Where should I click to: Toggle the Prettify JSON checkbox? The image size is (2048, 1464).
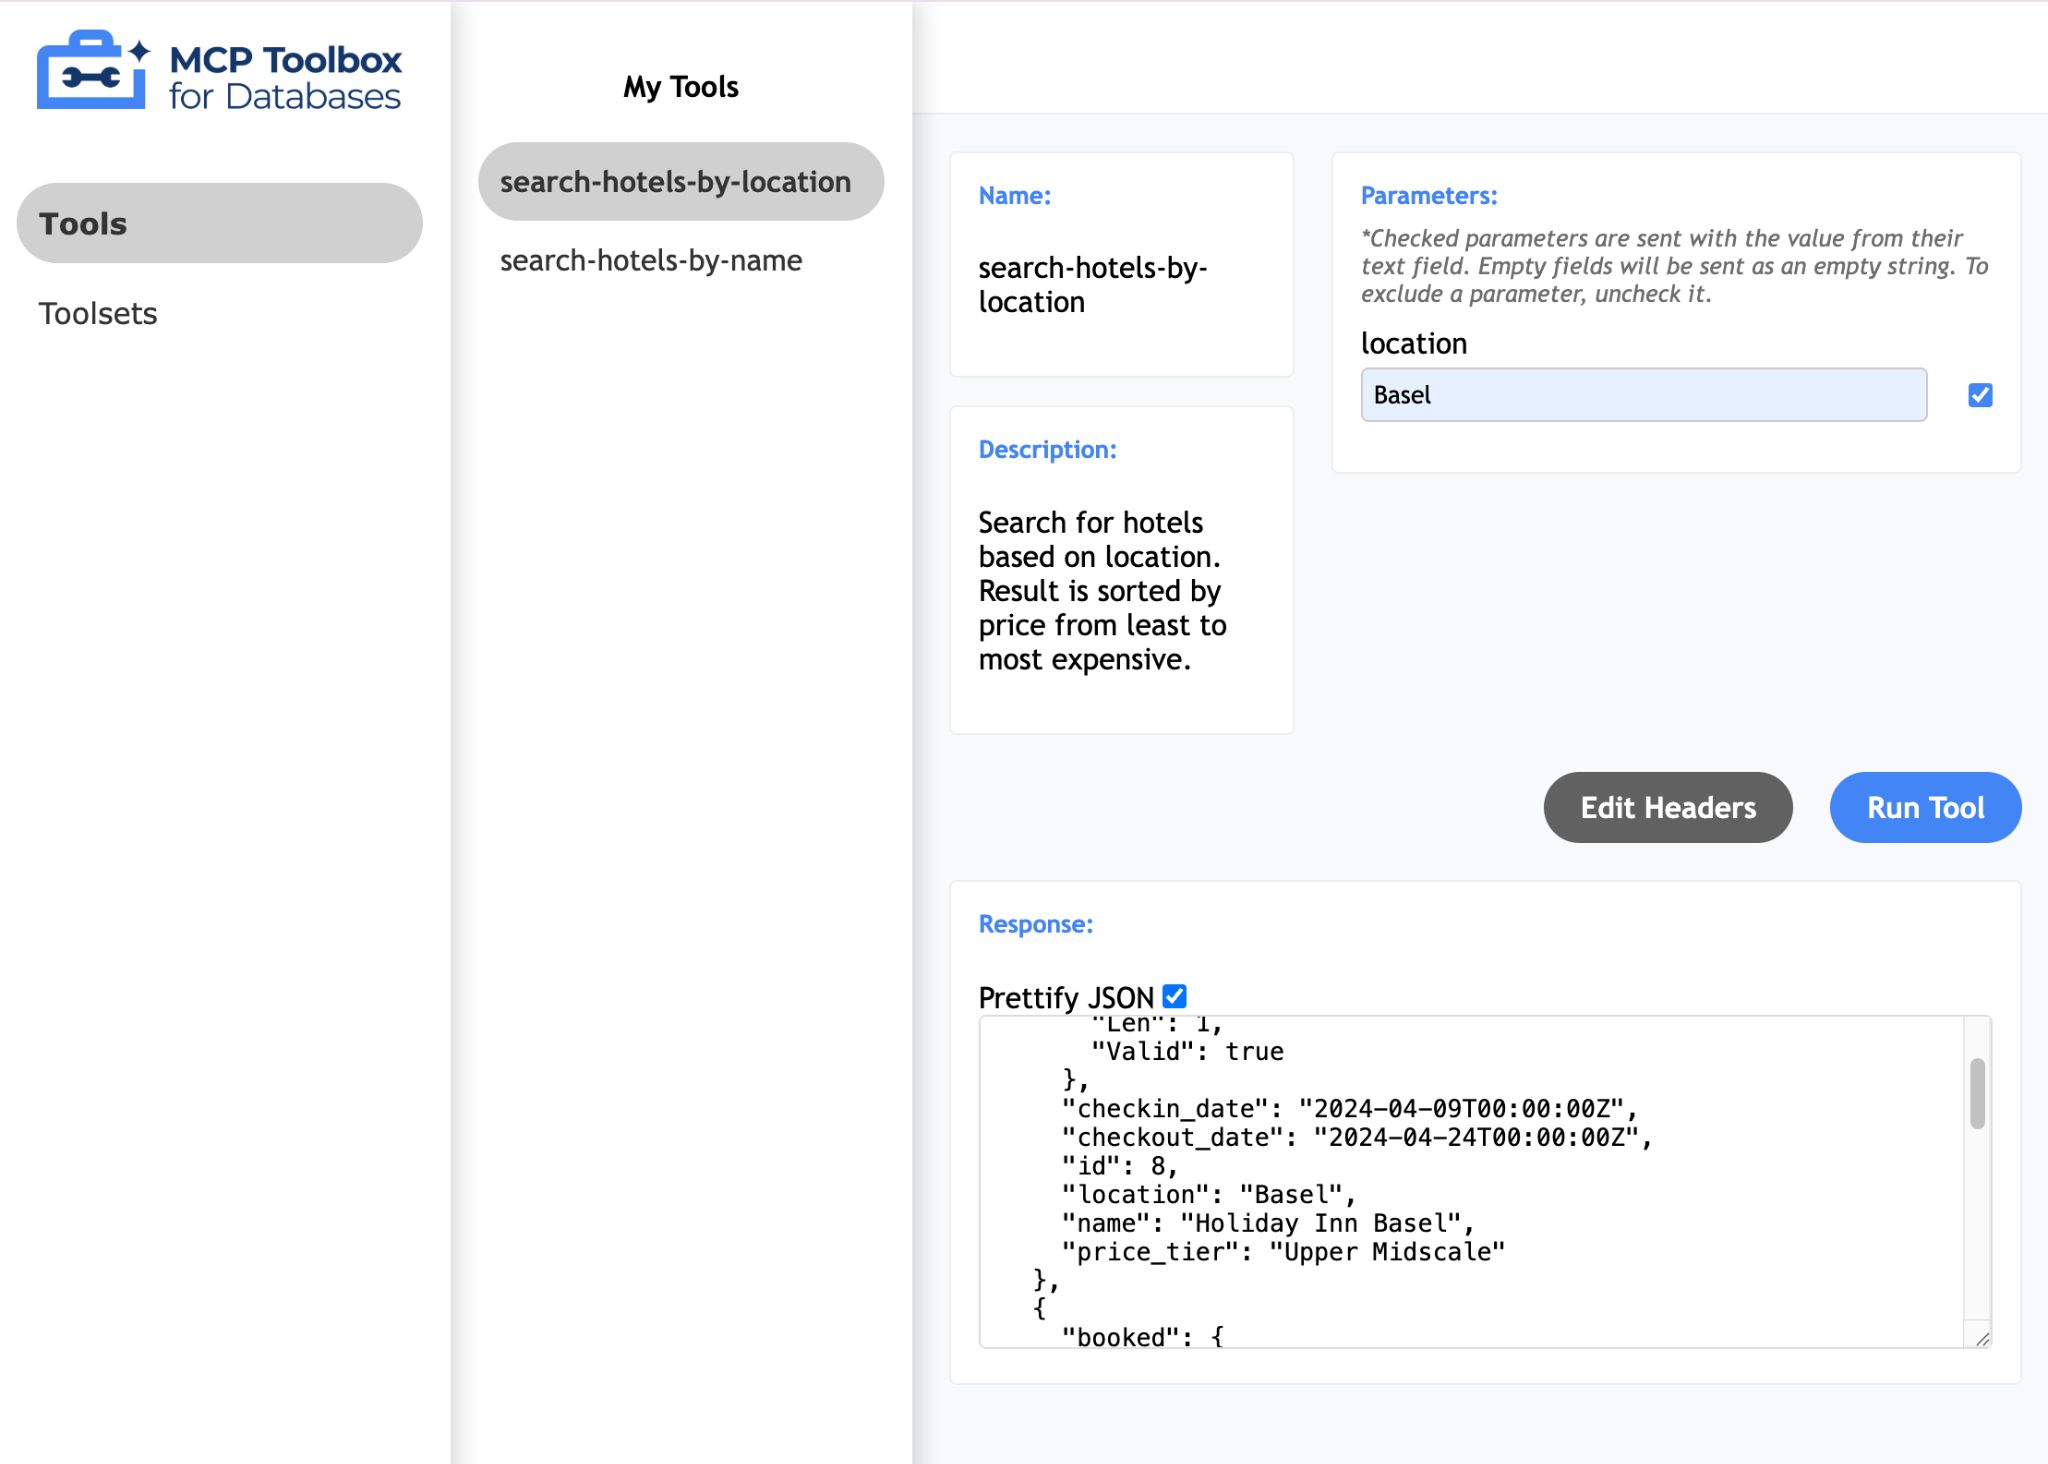click(x=1175, y=996)
